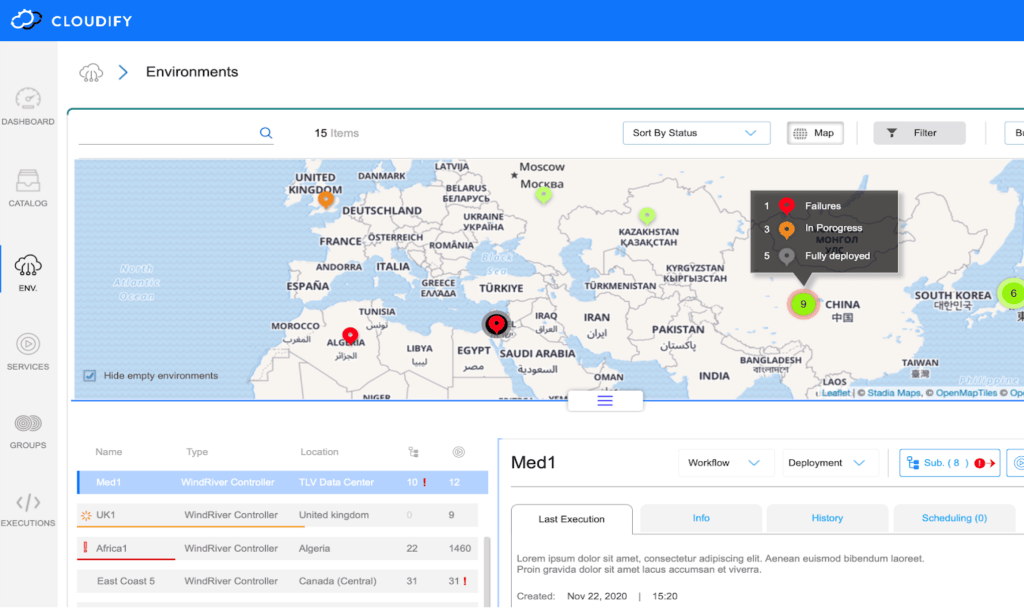The width and height of the screenshot is (1024, 609).
Task: Click the China cluster marker 9
Action: [803, 304]
